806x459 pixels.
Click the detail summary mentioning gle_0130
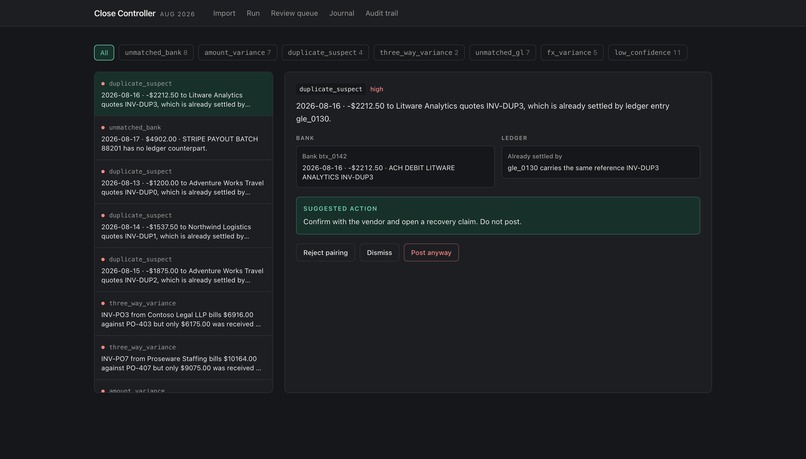pyautogui.click(x=483, y=112)
